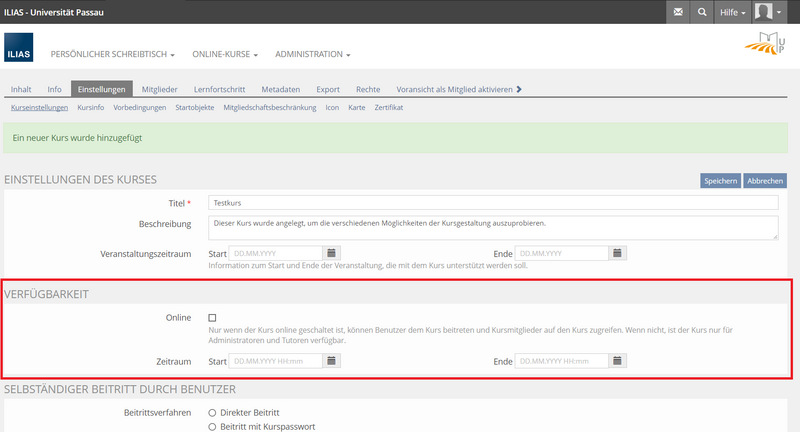800x432 pixels.
Task: Open calendar picker for Verfügbarkeit Zeitraum Start
Action: pos(332,360)
